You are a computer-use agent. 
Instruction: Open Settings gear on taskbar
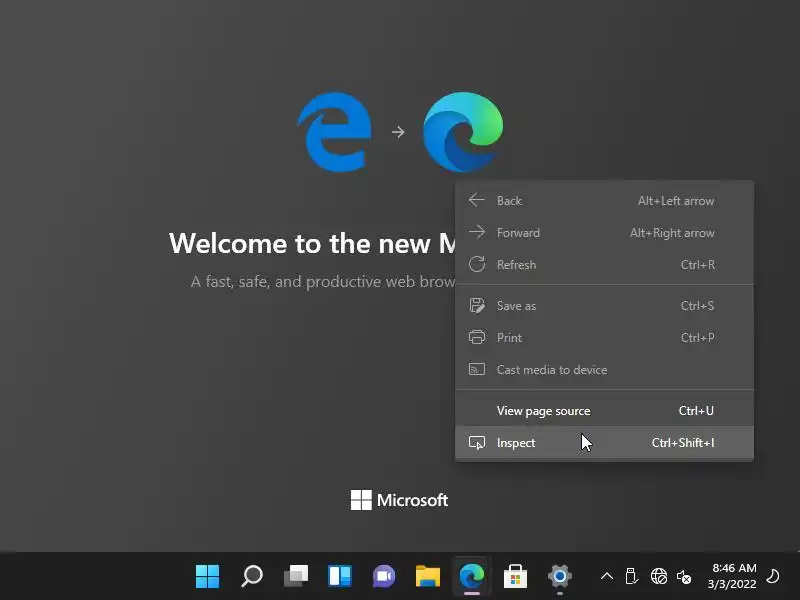click(560, 577)
